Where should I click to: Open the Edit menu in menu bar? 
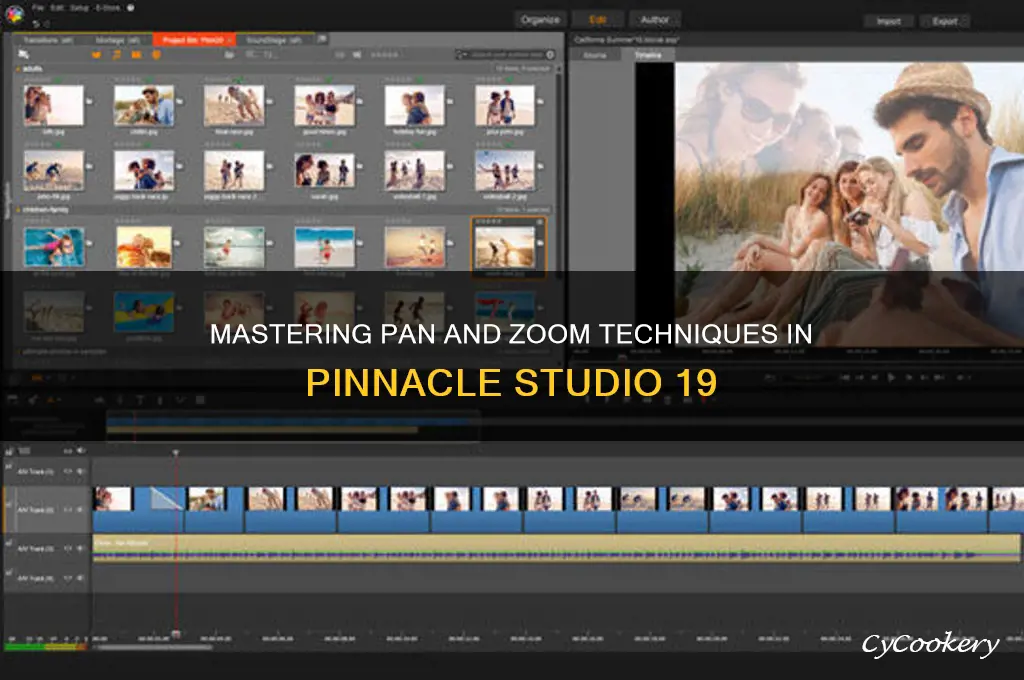(59, 8)
